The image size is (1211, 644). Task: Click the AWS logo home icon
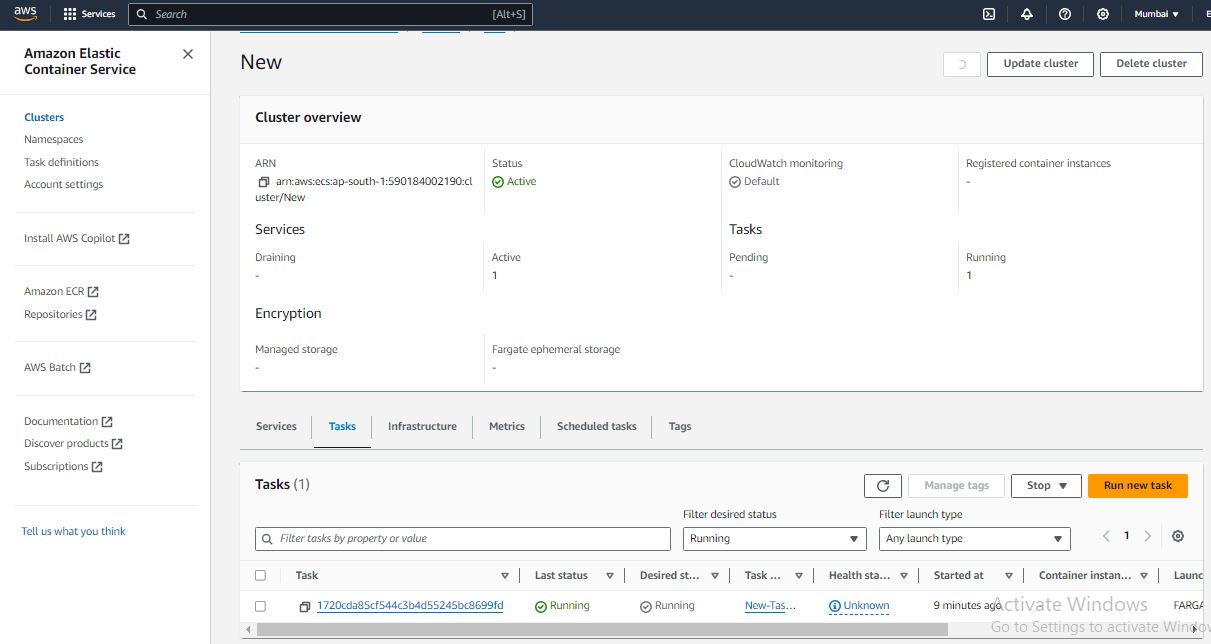(x=25, y=13)
